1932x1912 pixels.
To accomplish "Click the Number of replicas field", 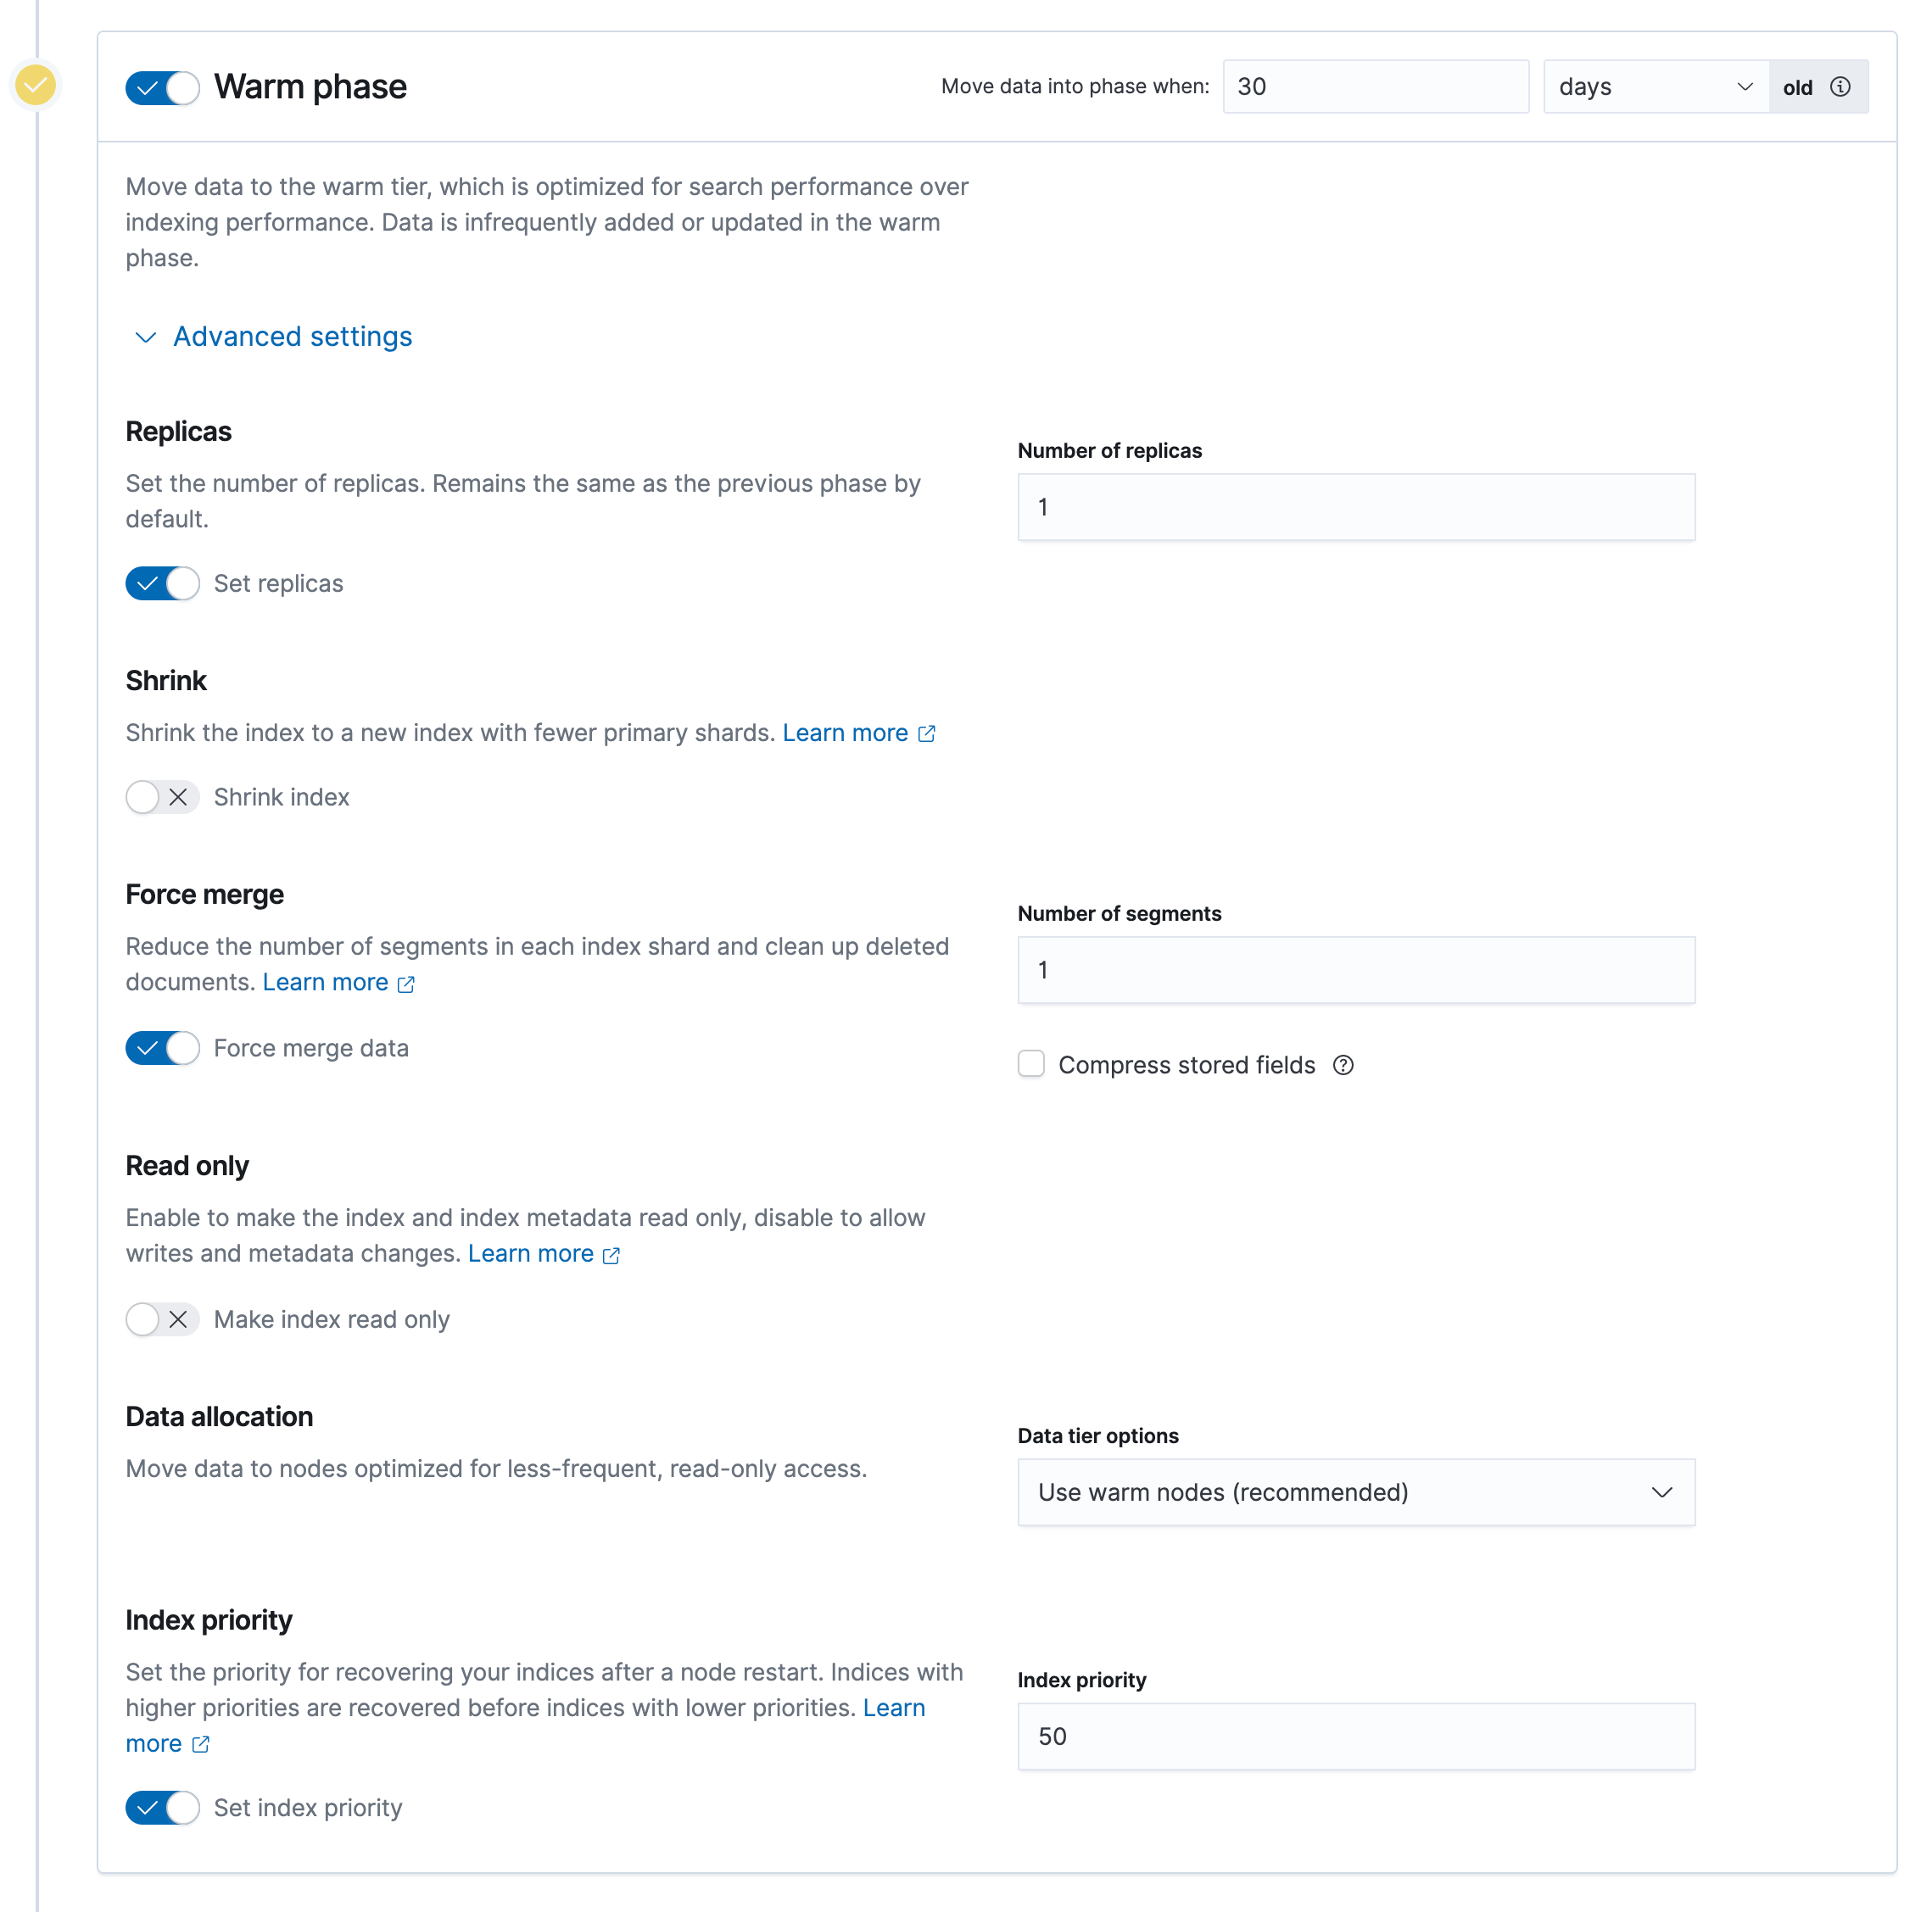I will tap(1355, 507).
